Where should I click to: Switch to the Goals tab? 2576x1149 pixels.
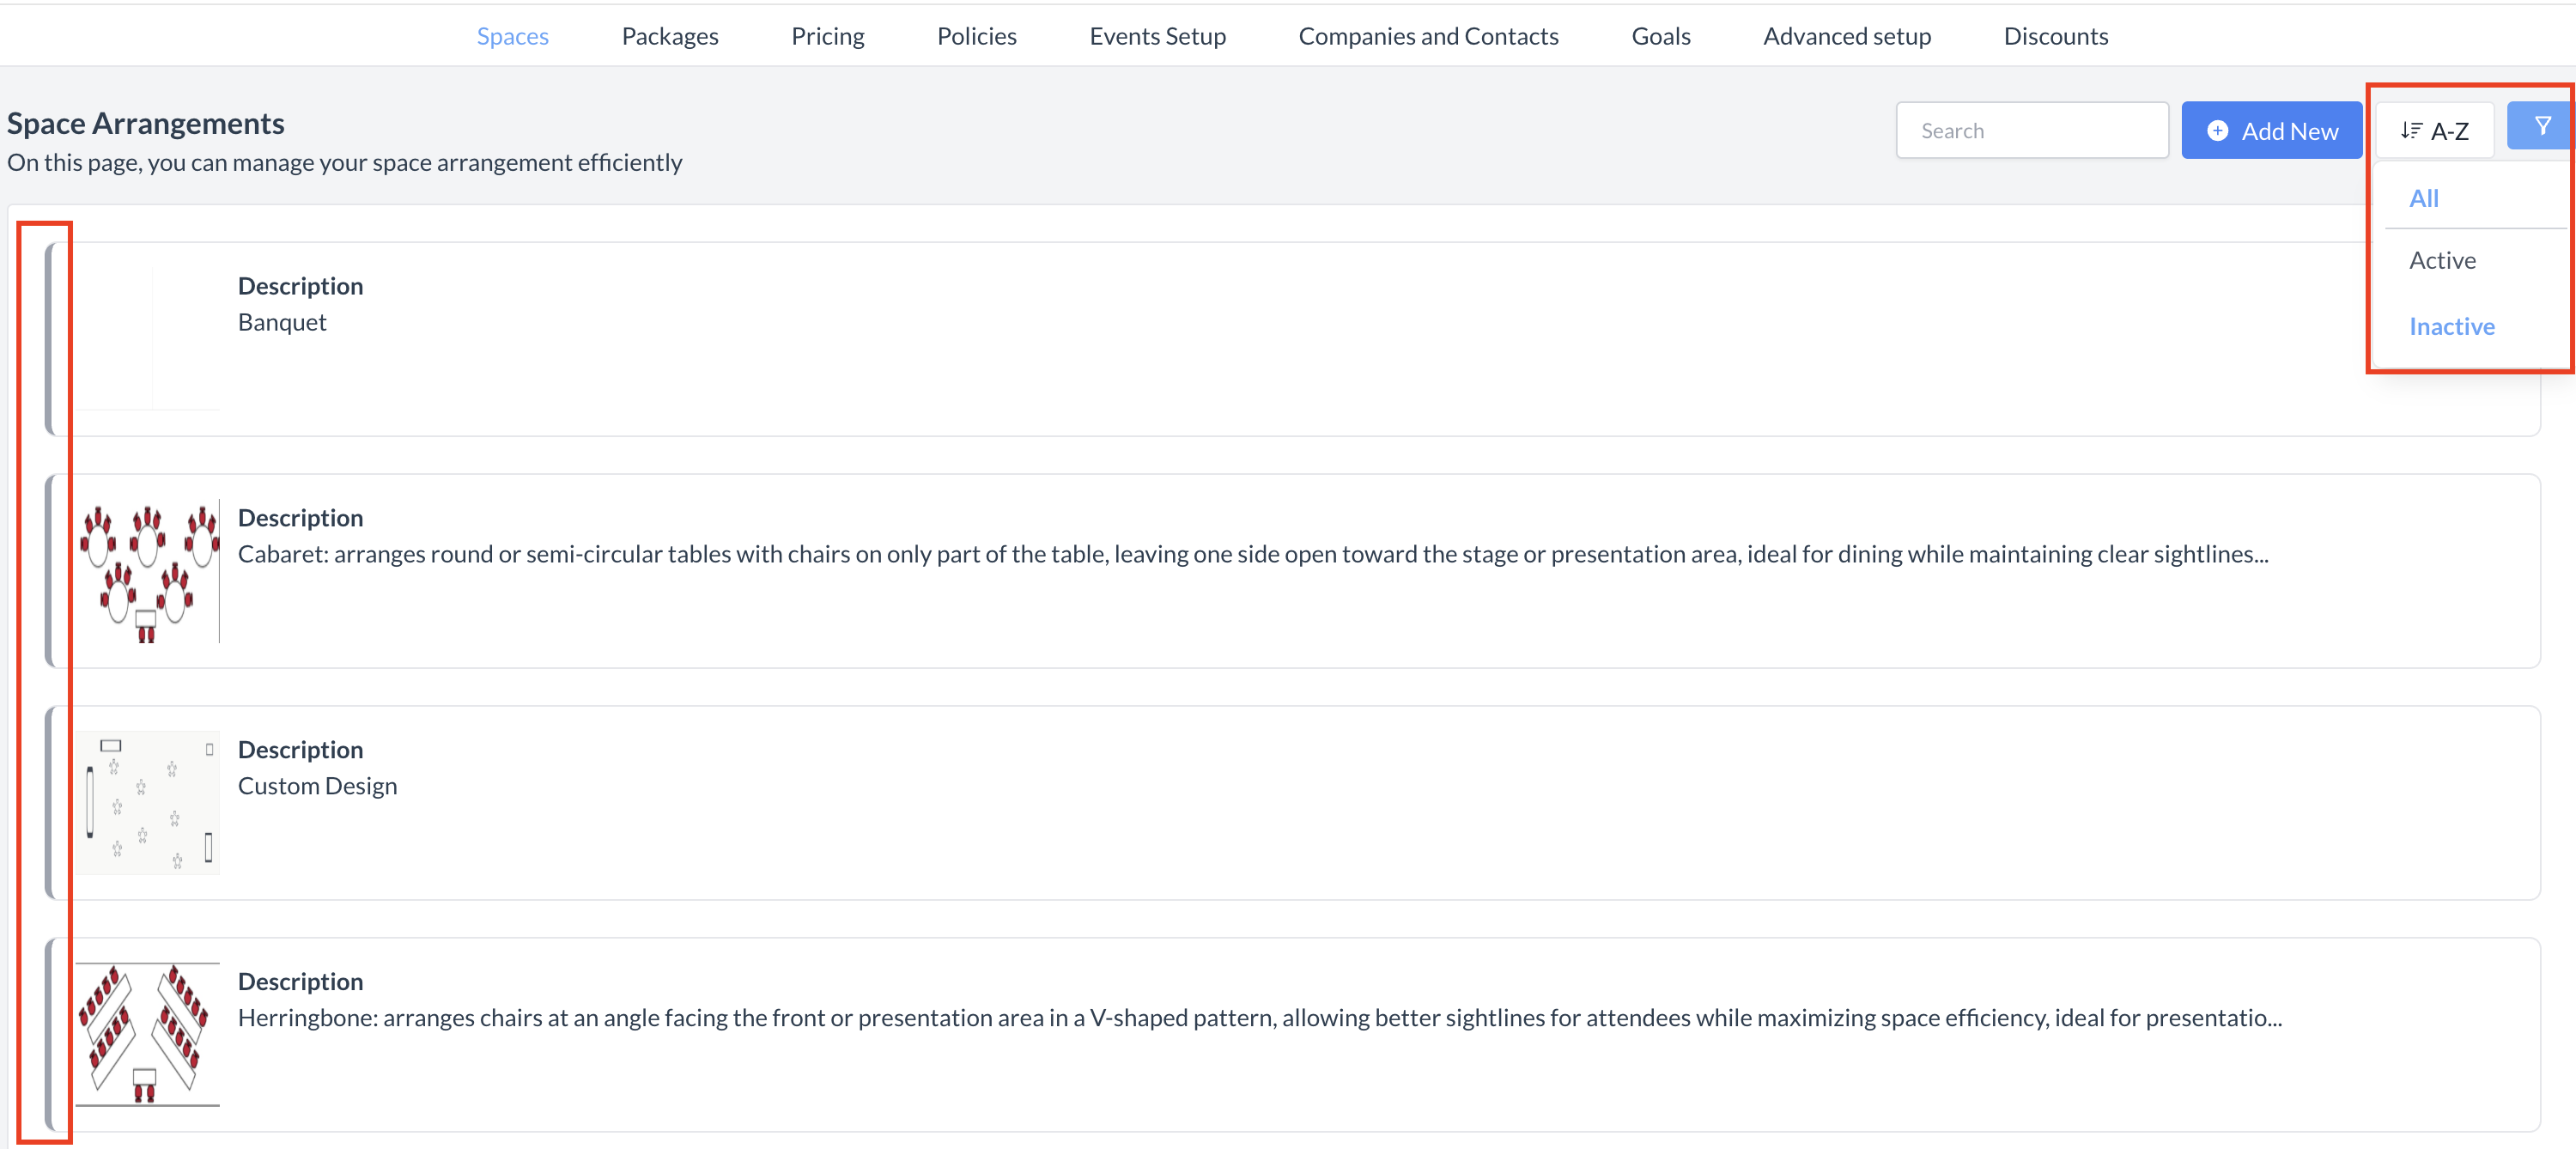[1660, 36]
